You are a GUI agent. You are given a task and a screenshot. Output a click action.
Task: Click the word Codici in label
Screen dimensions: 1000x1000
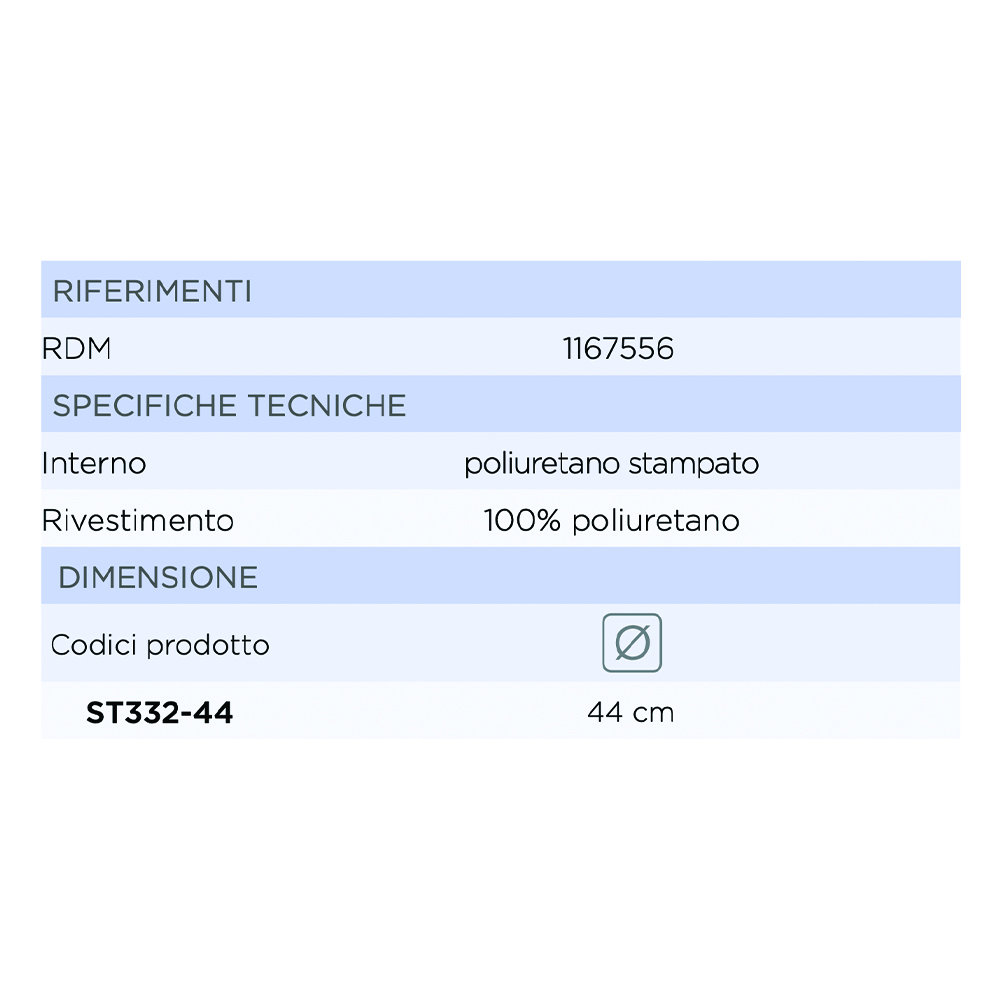point(94,645)
